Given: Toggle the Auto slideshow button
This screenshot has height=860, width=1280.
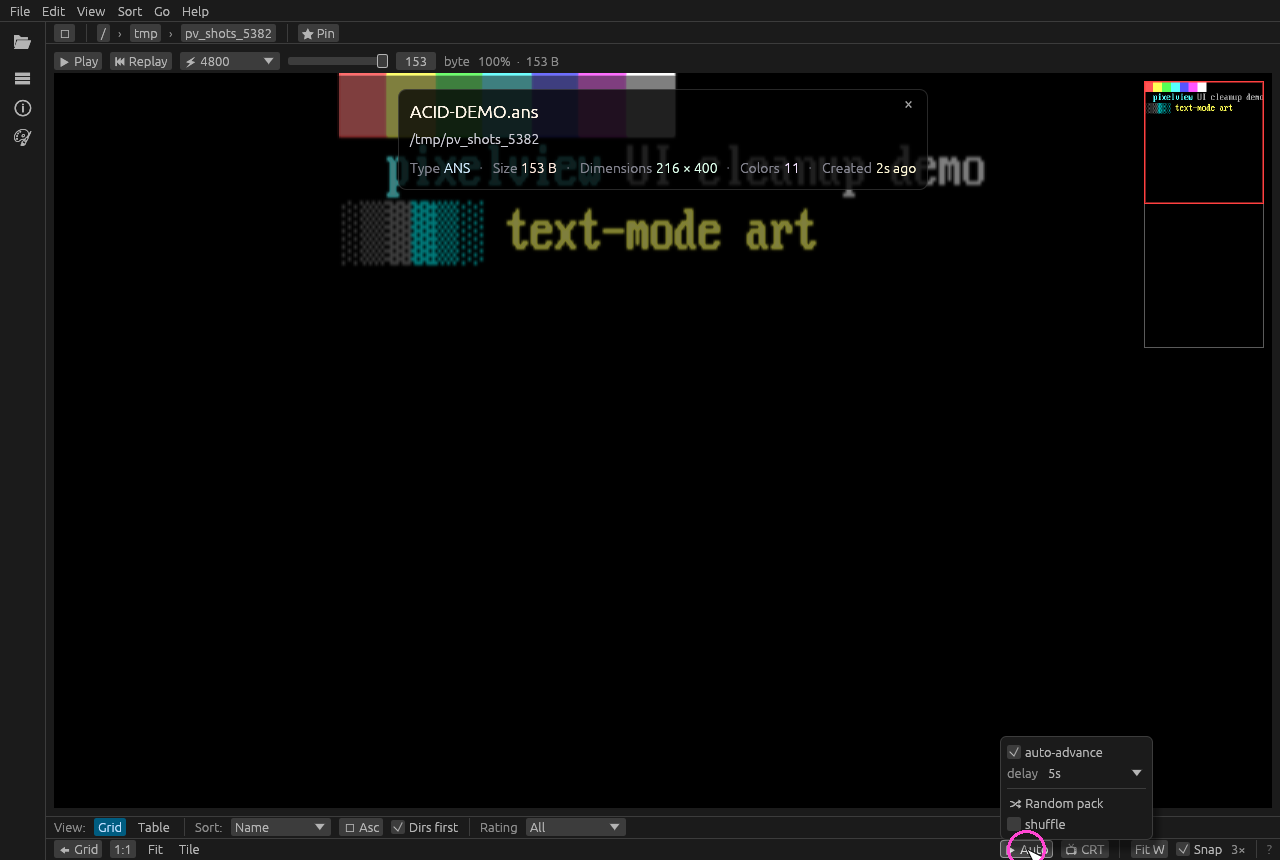Looking at the screenshot, I should 1026,850.
